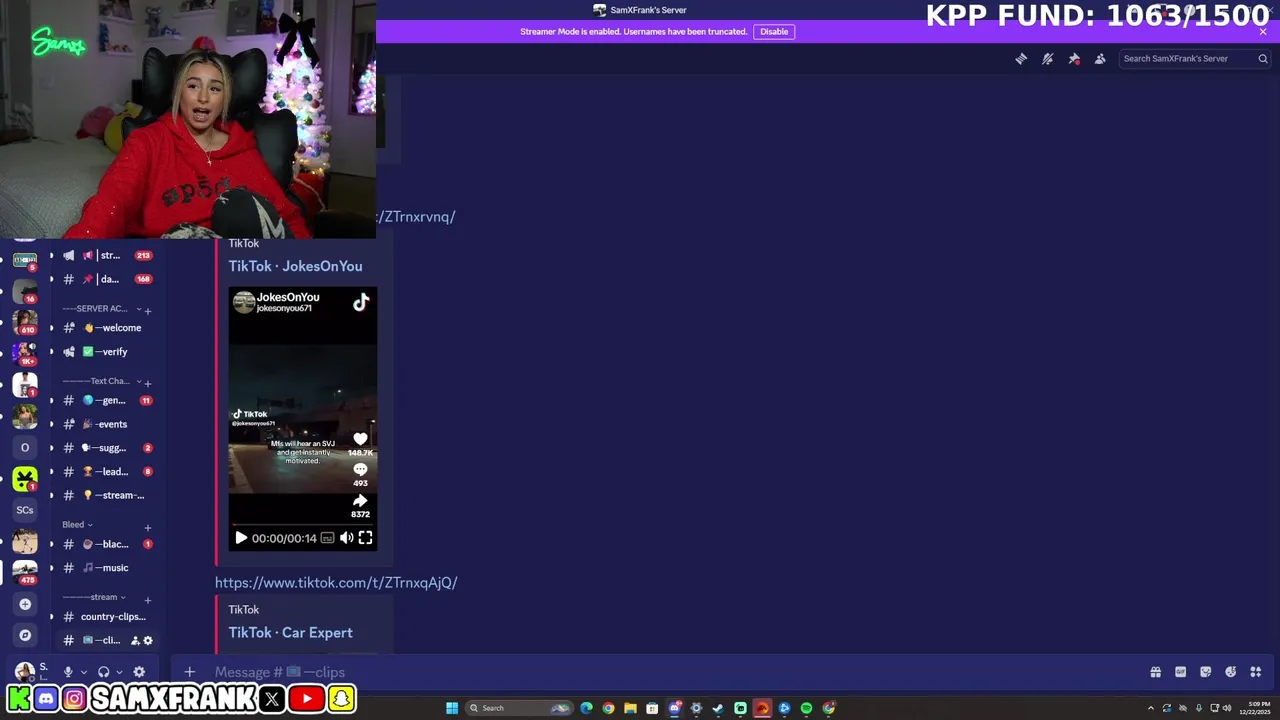Select the server icon with 610 badge
The image size is (1280, 720).
(x=25, y=322)
